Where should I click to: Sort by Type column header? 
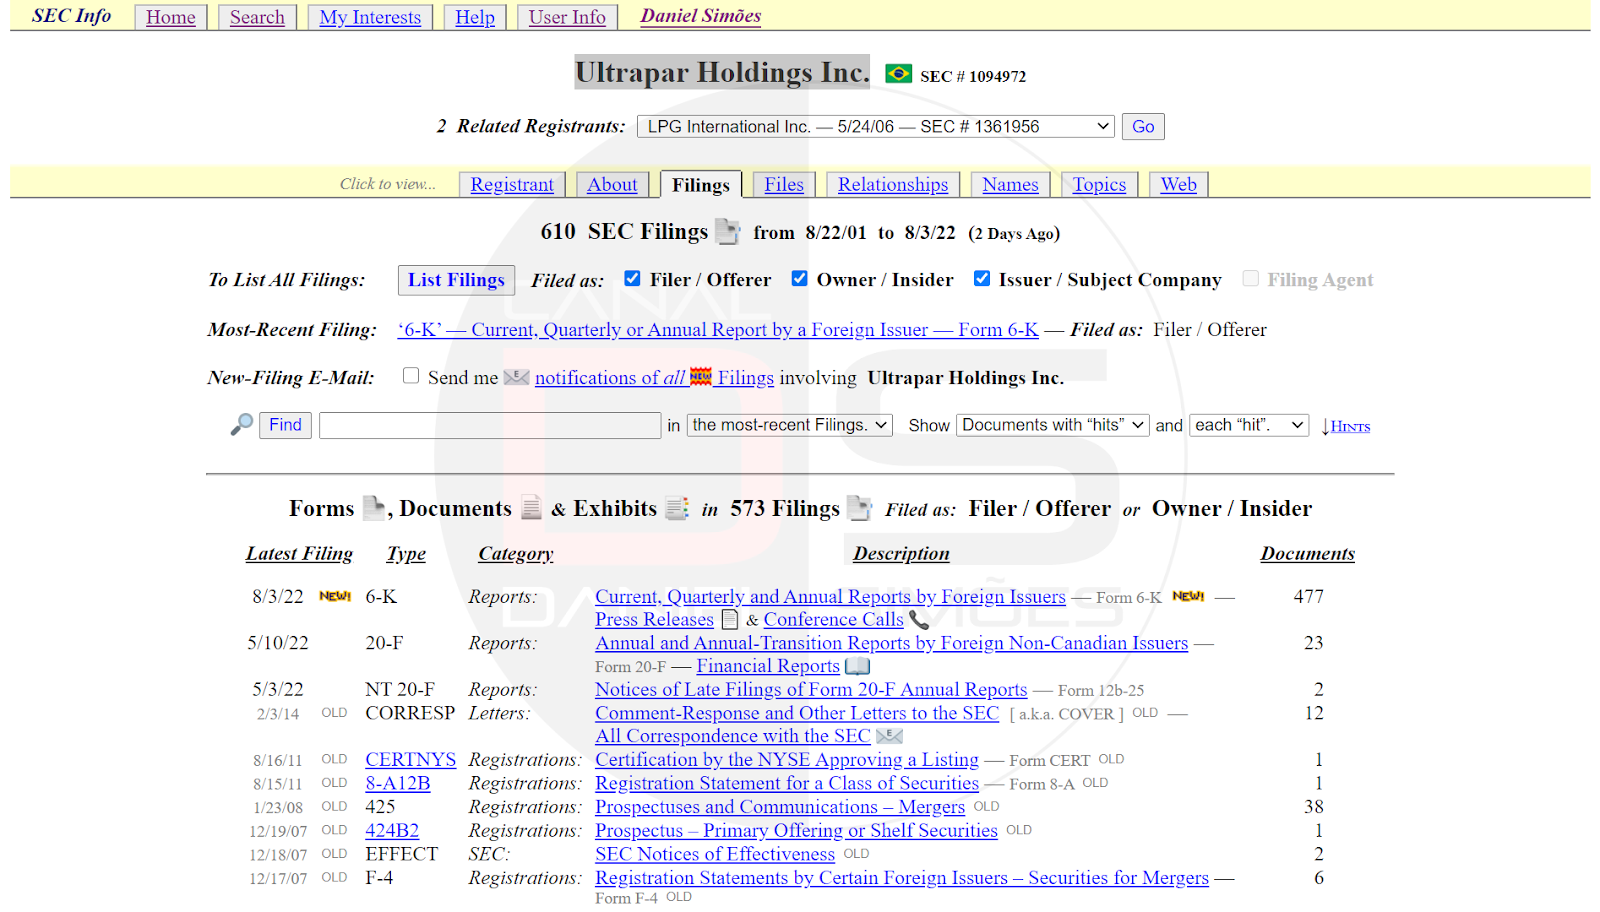[406, 553]
